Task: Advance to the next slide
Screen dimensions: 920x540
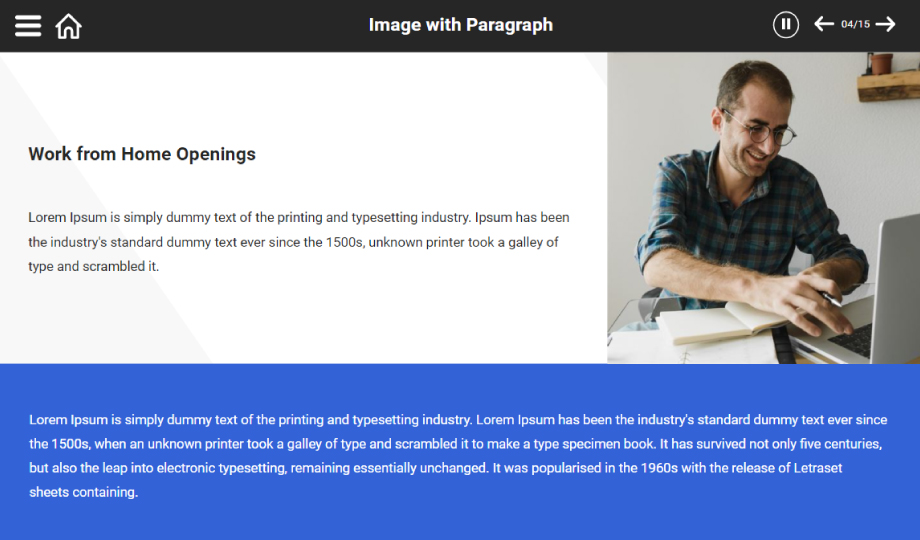Action: click(885, 24)
